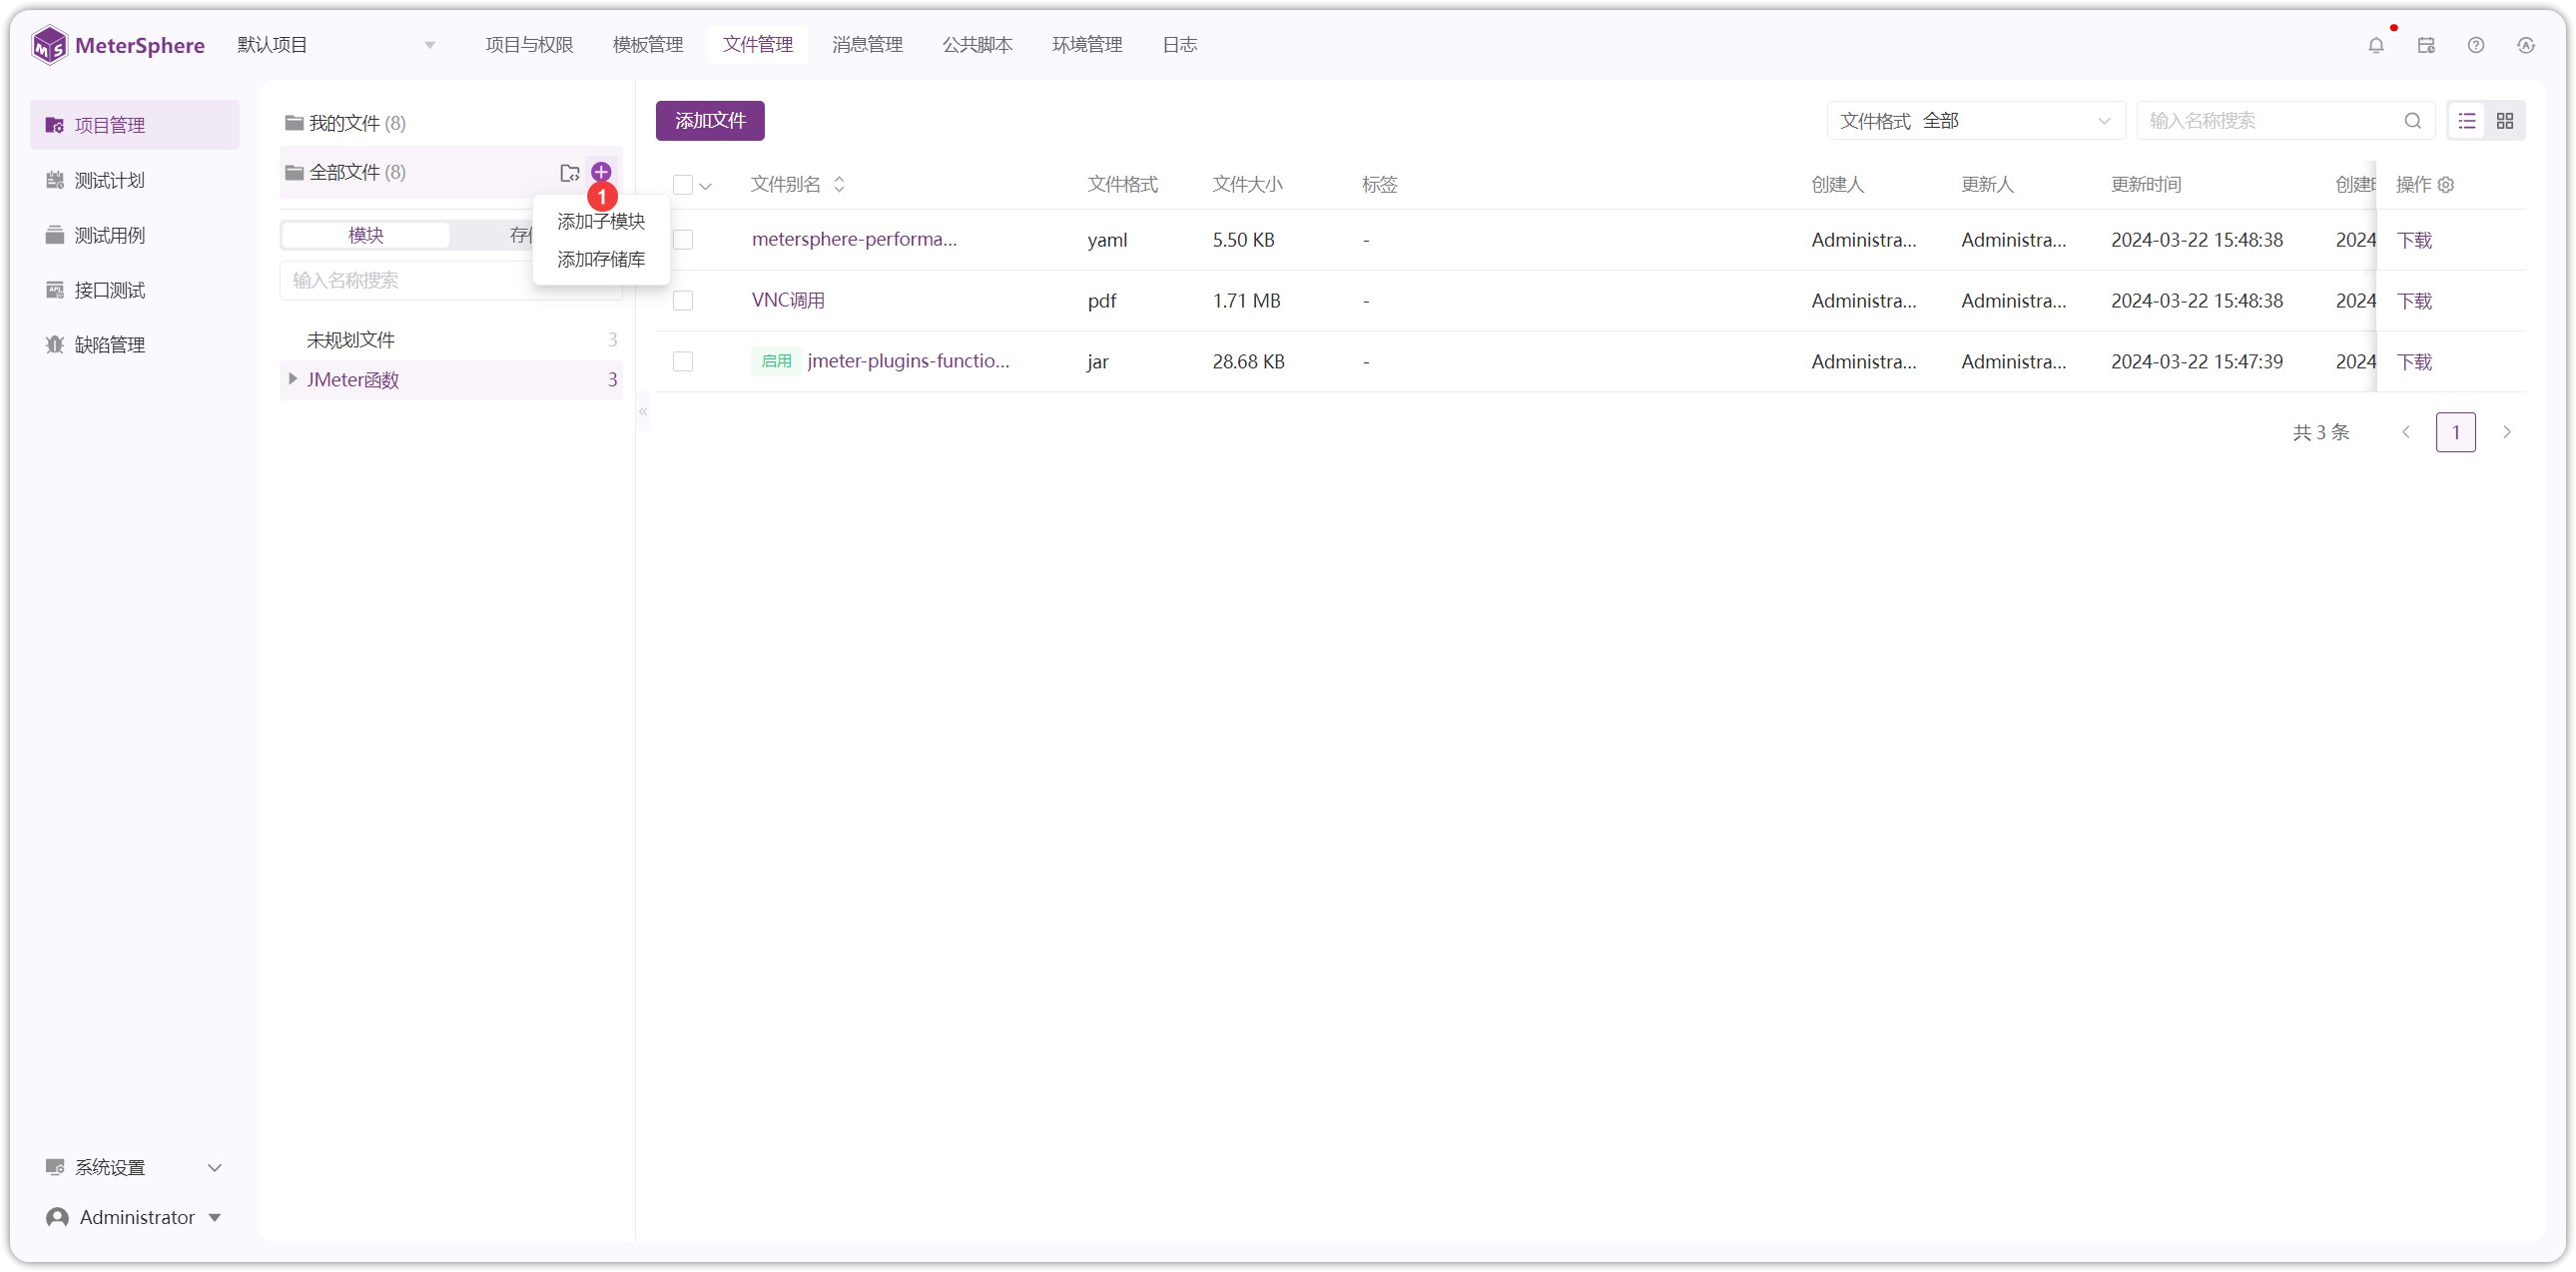Select the 模块 tab
Image resolution: width=2576 pixels, height=1272 pixels.
(x=366, y=235)
